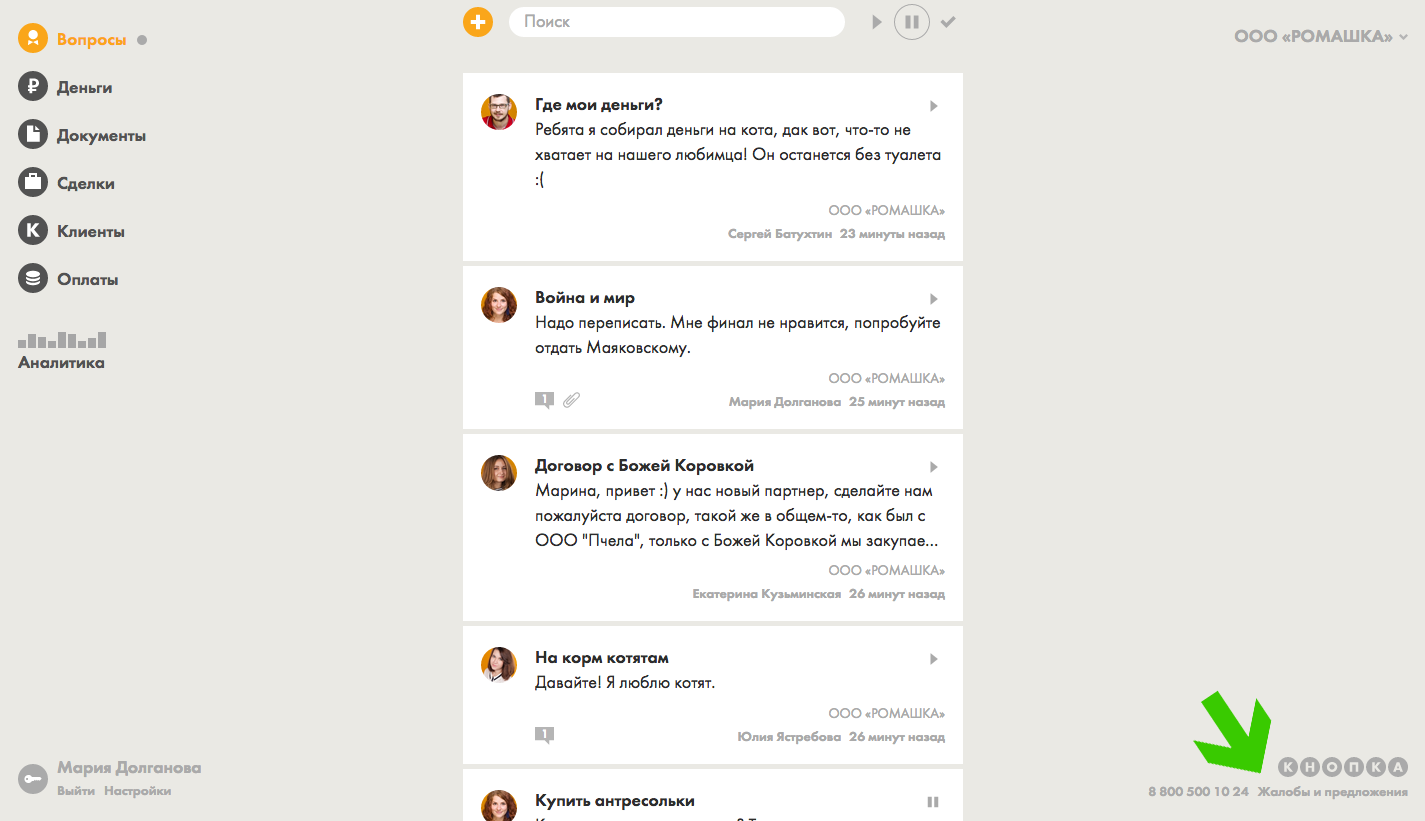Click the paperclip attachment icon in Война и мир
Screen dimensions: 1425x821
(x=571, y=401)
